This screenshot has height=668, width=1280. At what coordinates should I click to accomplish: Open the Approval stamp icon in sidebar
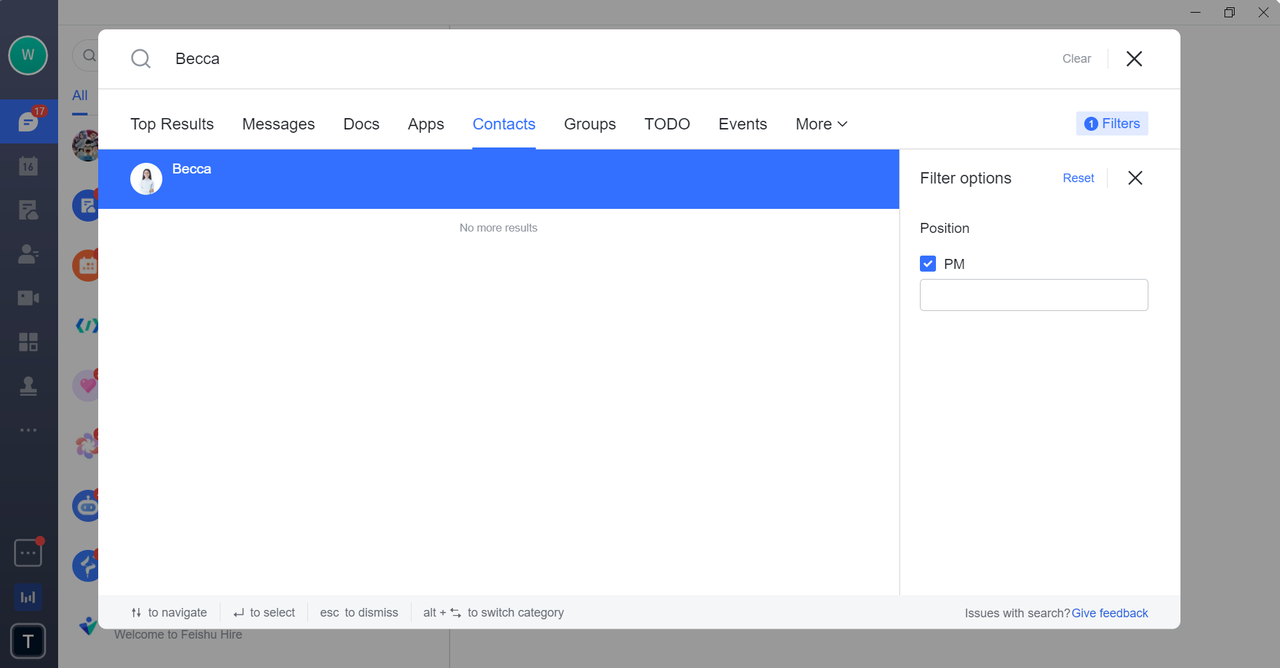(x=28, y=386)
